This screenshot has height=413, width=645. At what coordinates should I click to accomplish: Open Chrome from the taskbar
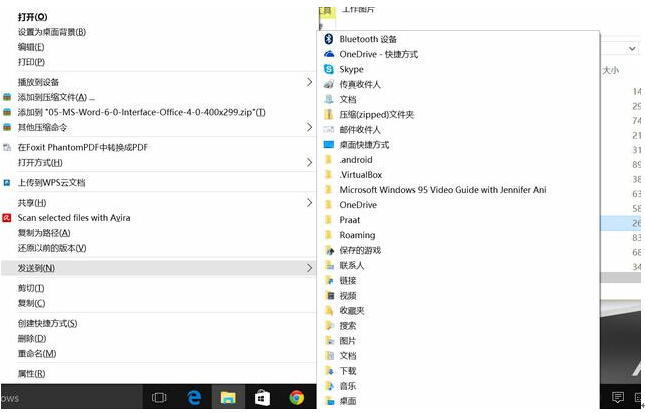pyautogui.click(x=297, y=397)
